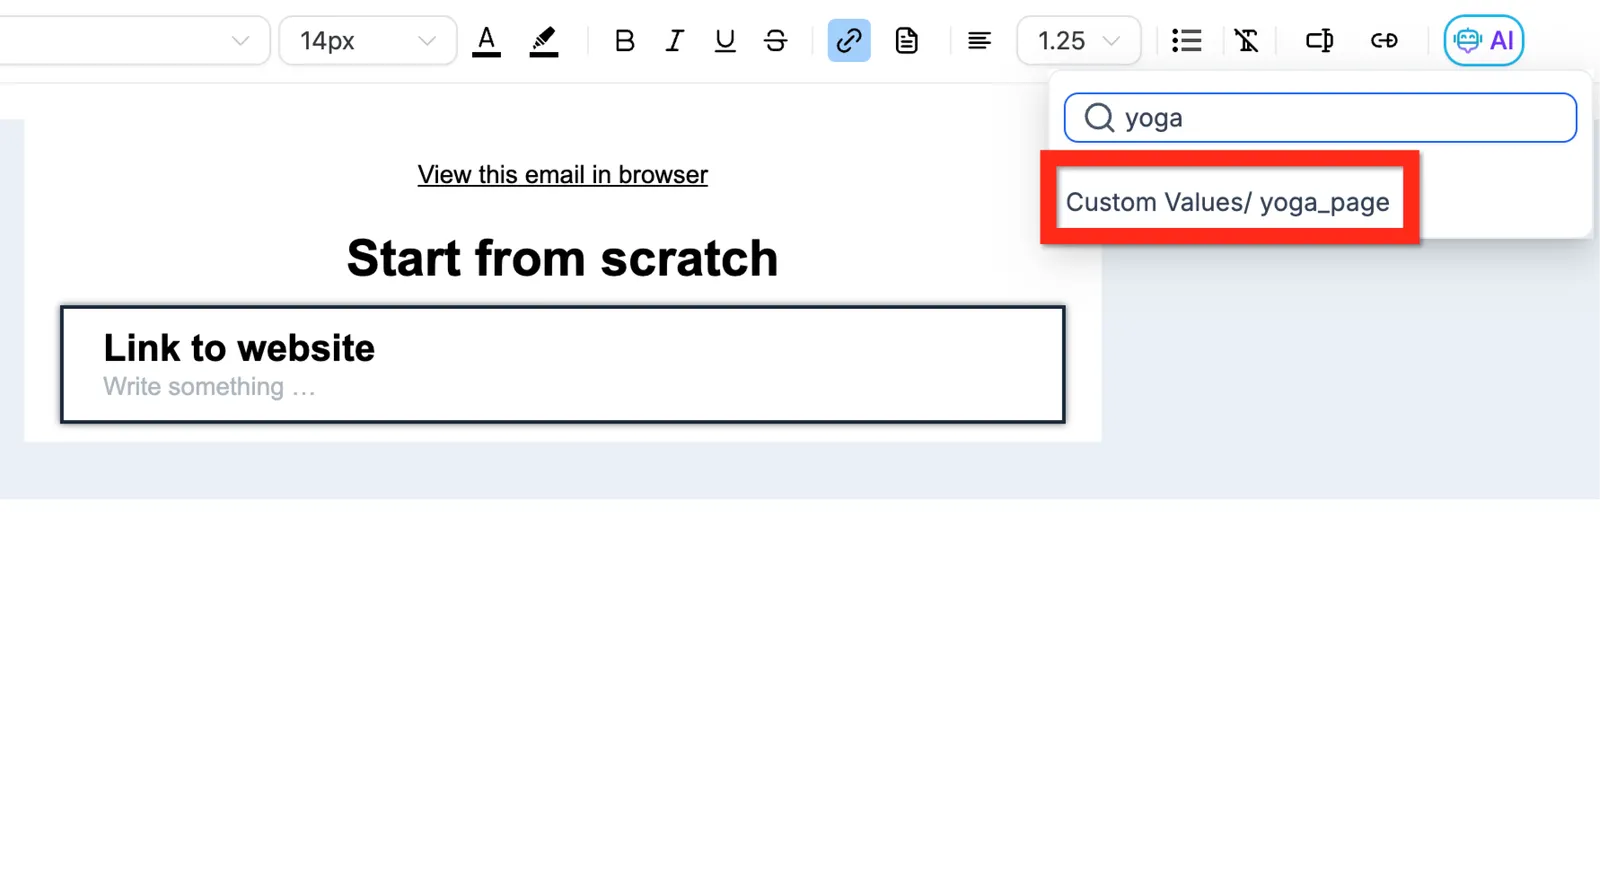Open text alignment options

979,41
